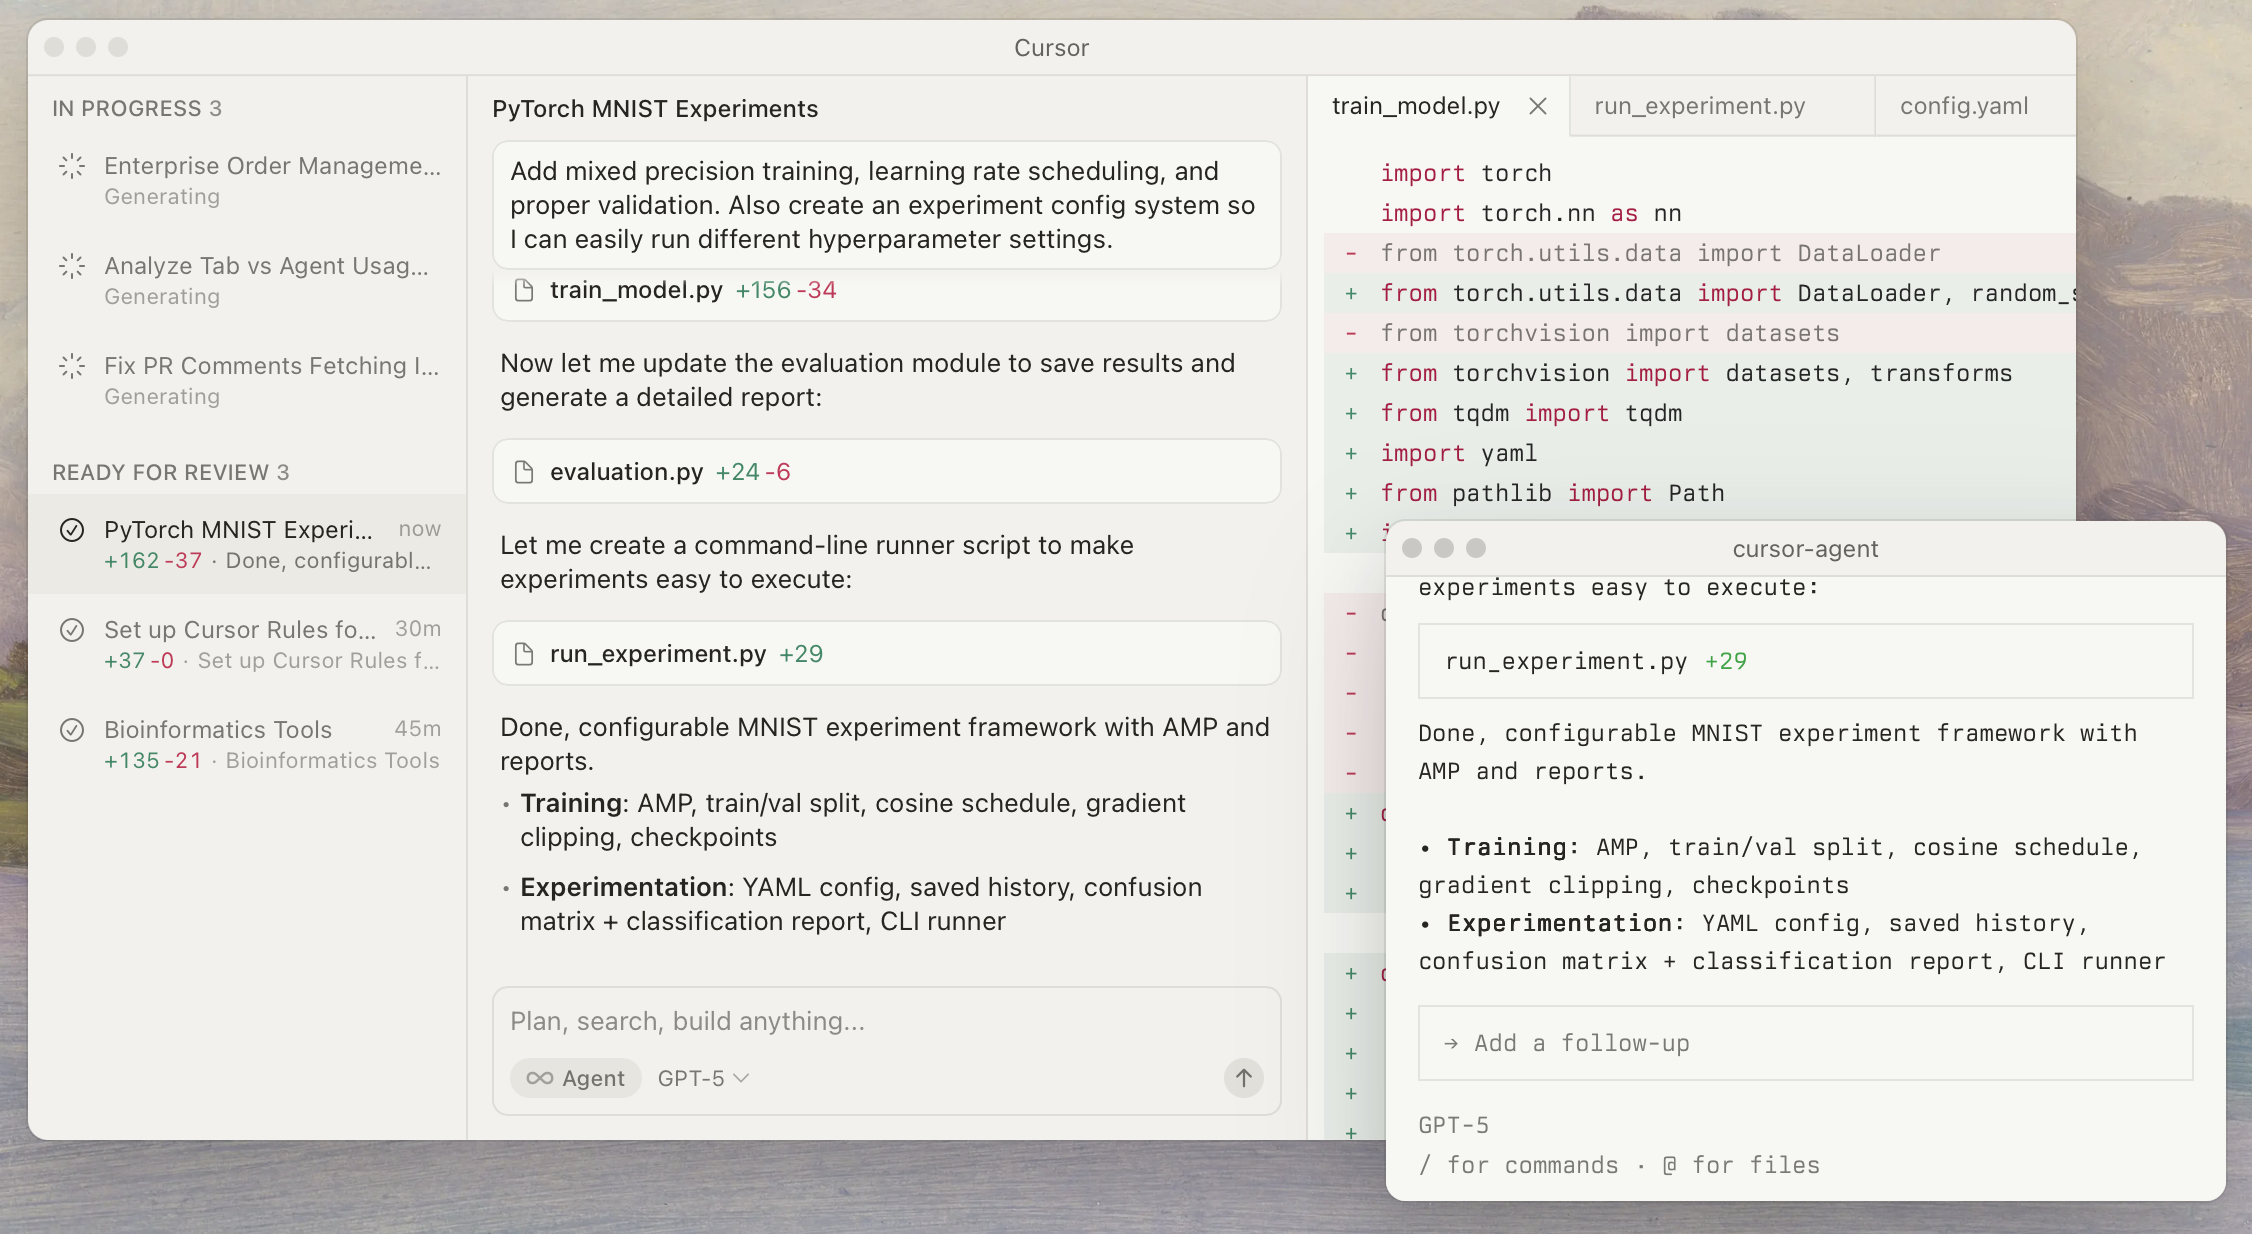This screenshot has height=1234, width=2252.
Task: Click the 'import torch.nn as nn' code line
Action: click(x=1531, y=213)
